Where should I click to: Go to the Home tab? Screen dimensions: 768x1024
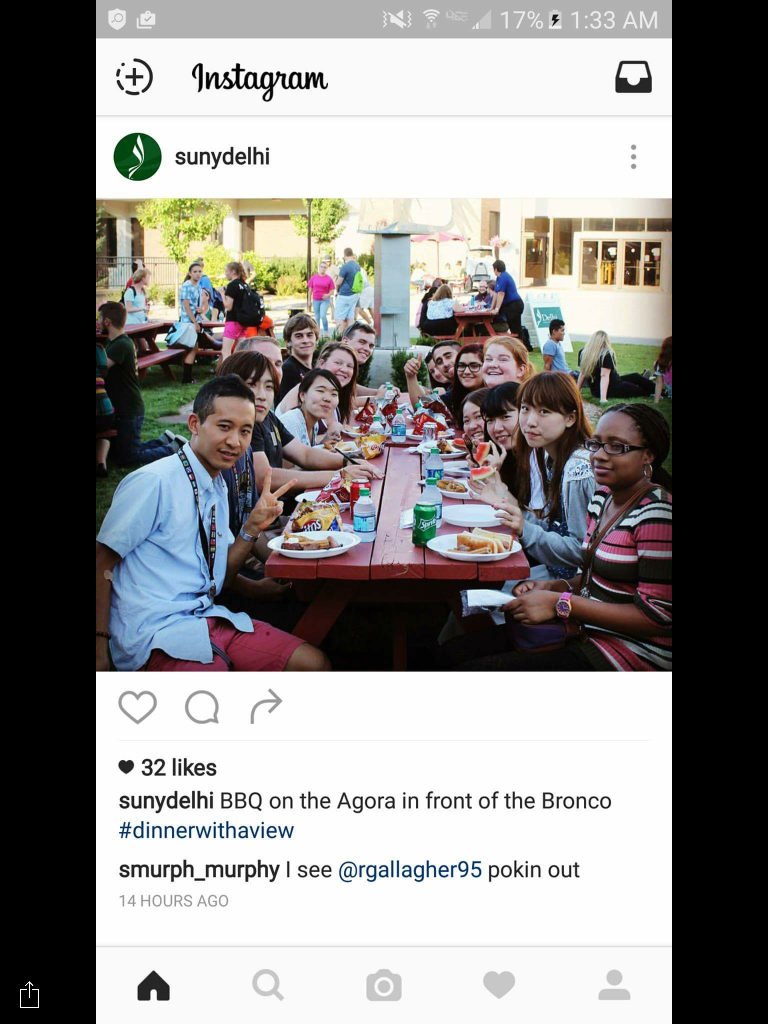tap(153, 985)
